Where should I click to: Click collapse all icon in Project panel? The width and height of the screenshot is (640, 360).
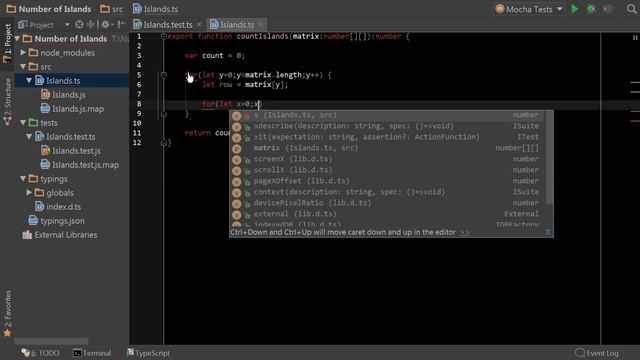coord(91,25)
